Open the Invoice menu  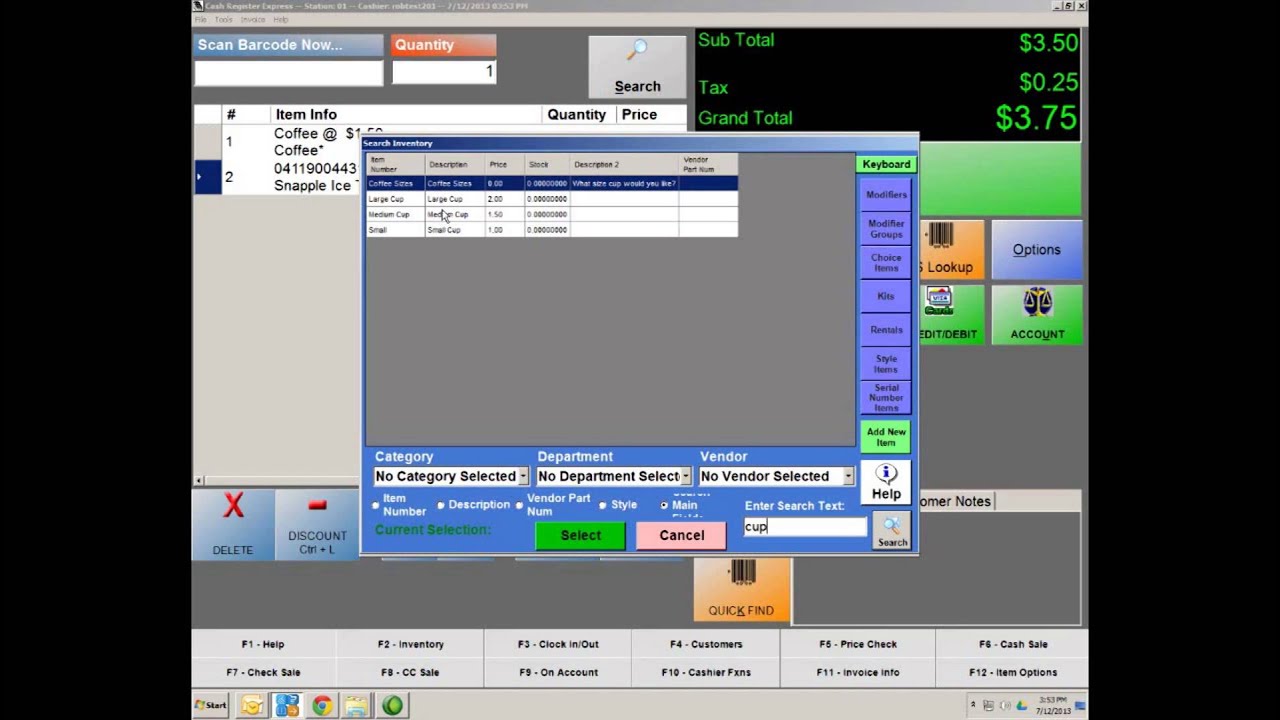click(253, 19)
